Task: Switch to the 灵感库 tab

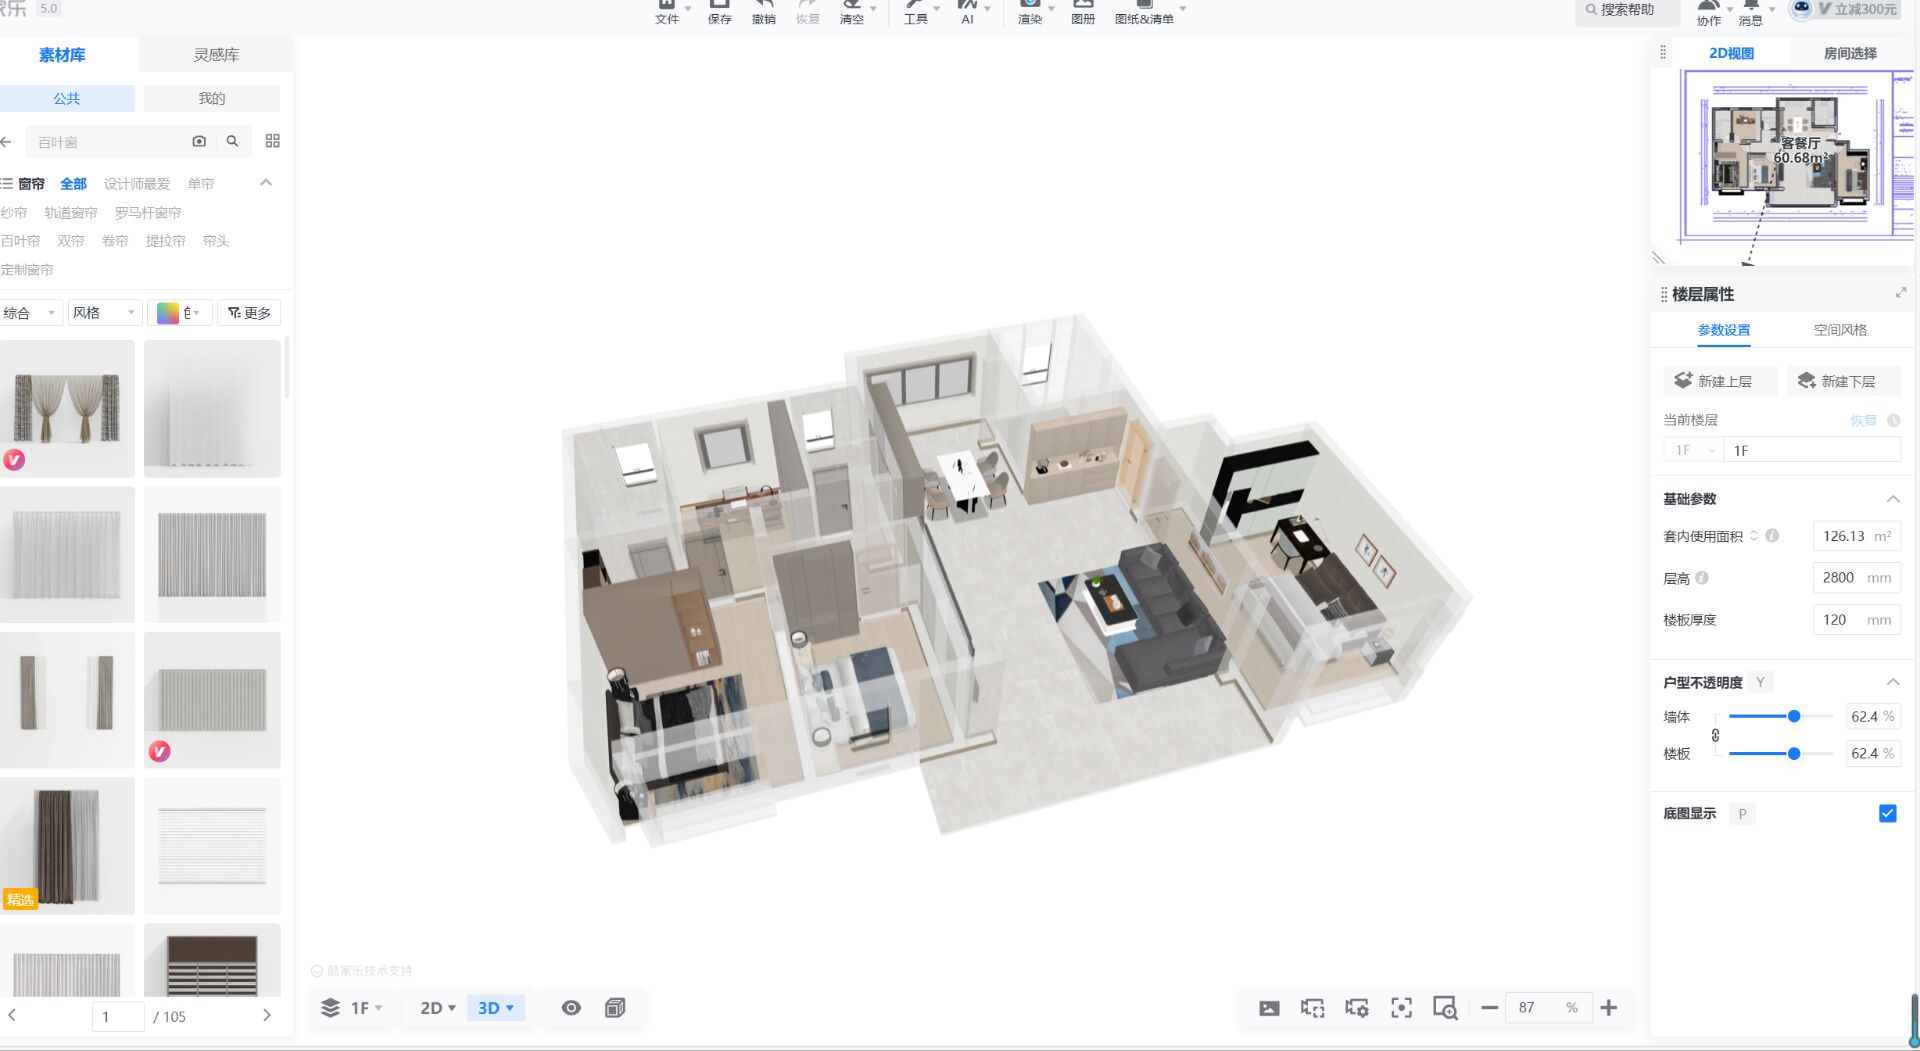Action: (x=216, y=55)
